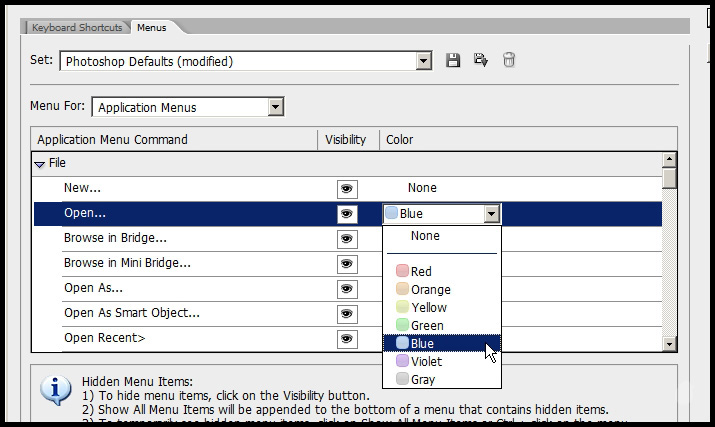Select Violet color option in list

coord(425,361)
